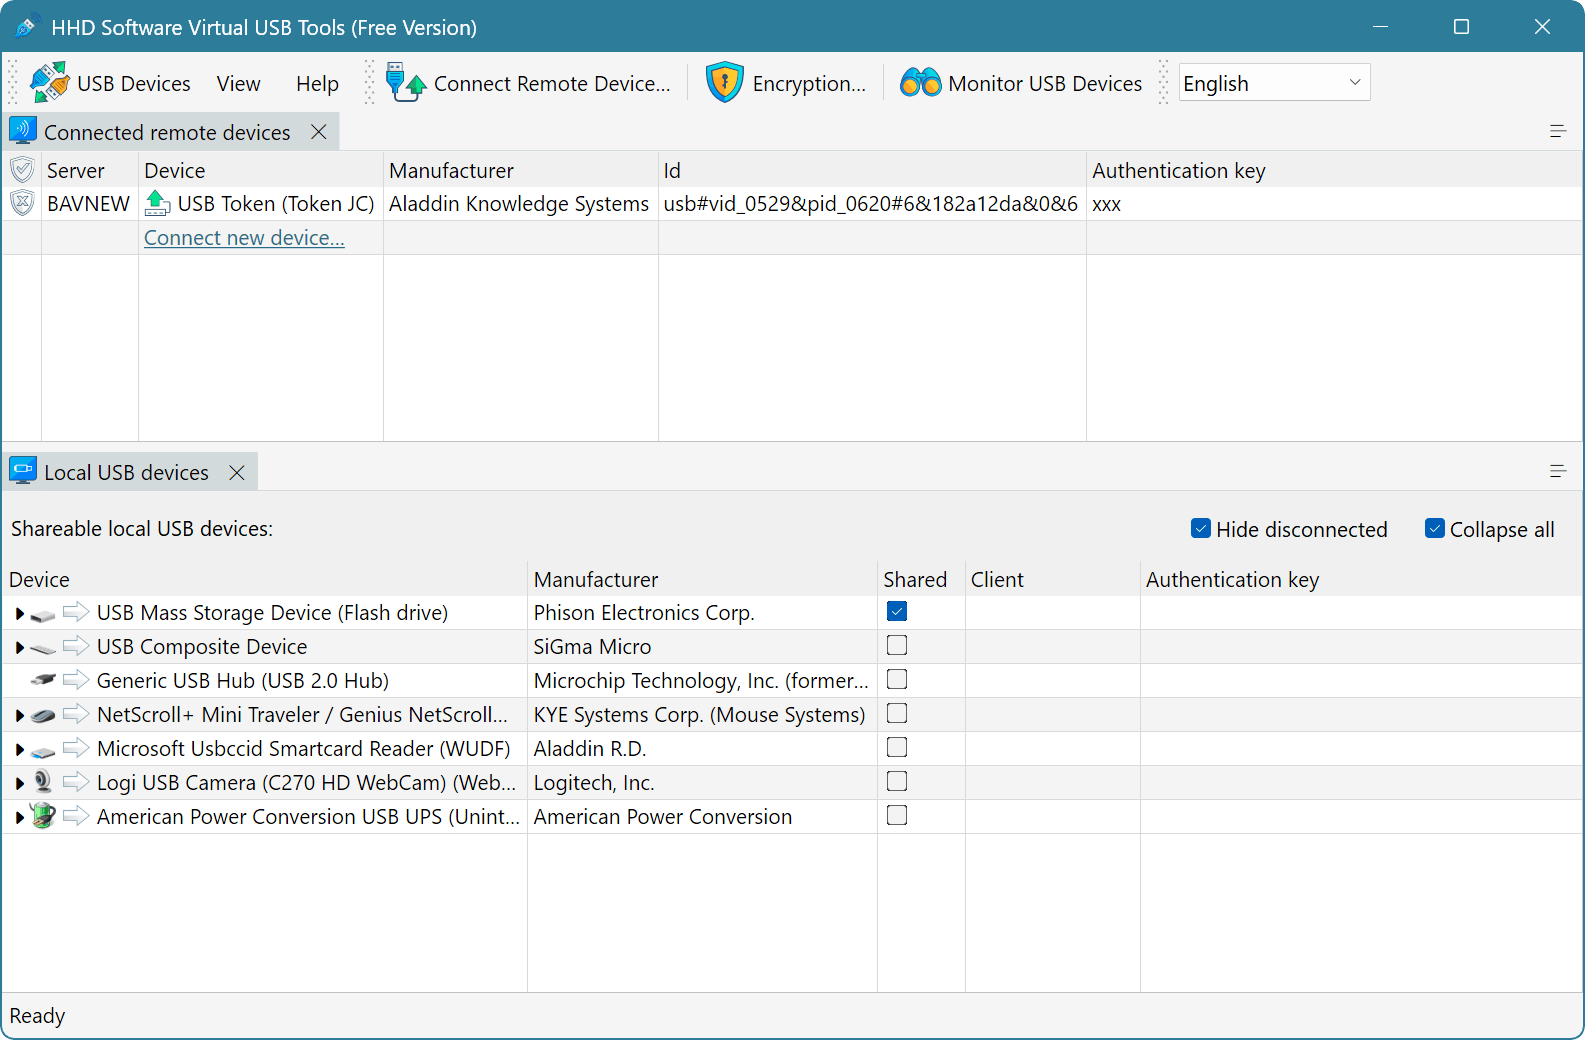
Task: Expand the Microsoft Usbccid Smartcard Reader row
Action: [19, 750]
